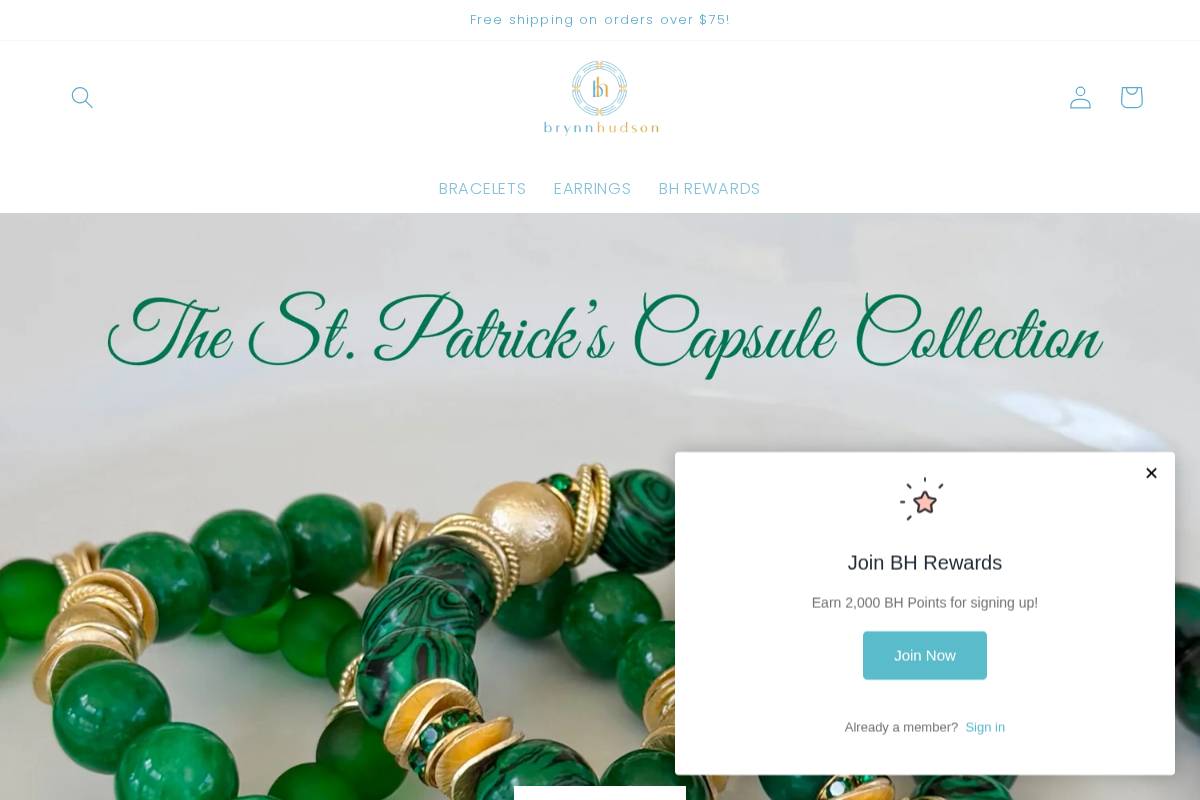Follow the Sign in link
This screenshot has width=1200, height=800.
click(x=985, y=727)
